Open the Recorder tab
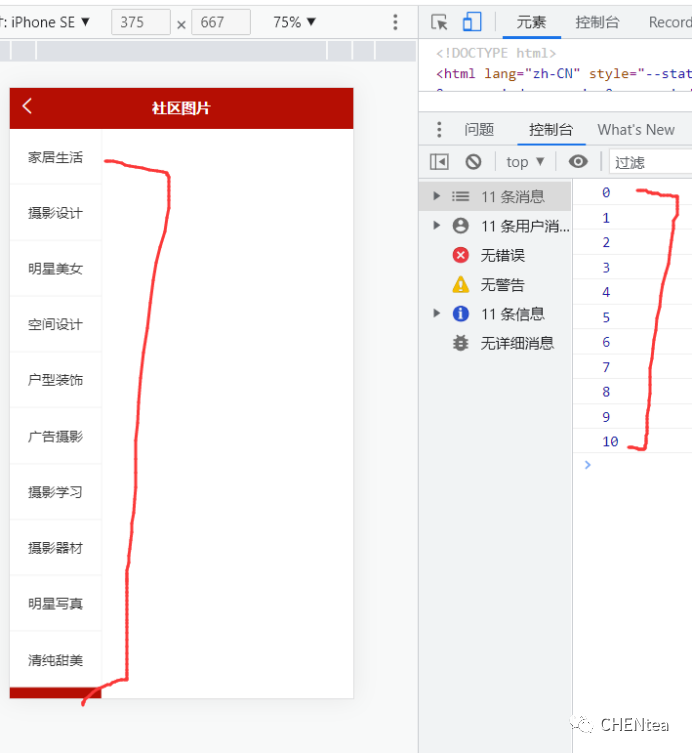692x753 pixels. click(670, 22)
